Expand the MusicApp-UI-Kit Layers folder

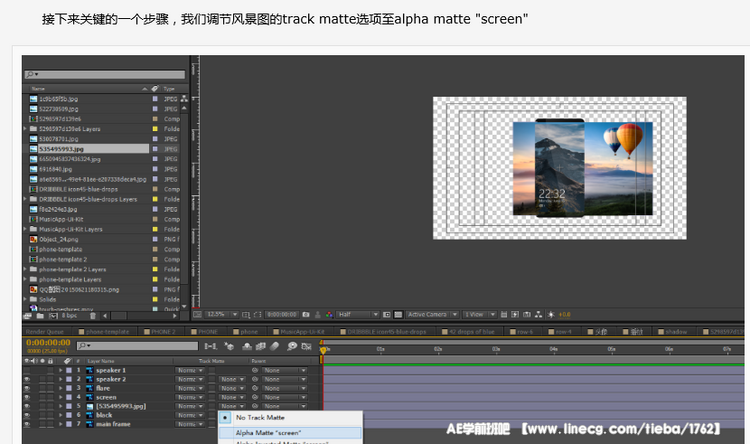25,229
